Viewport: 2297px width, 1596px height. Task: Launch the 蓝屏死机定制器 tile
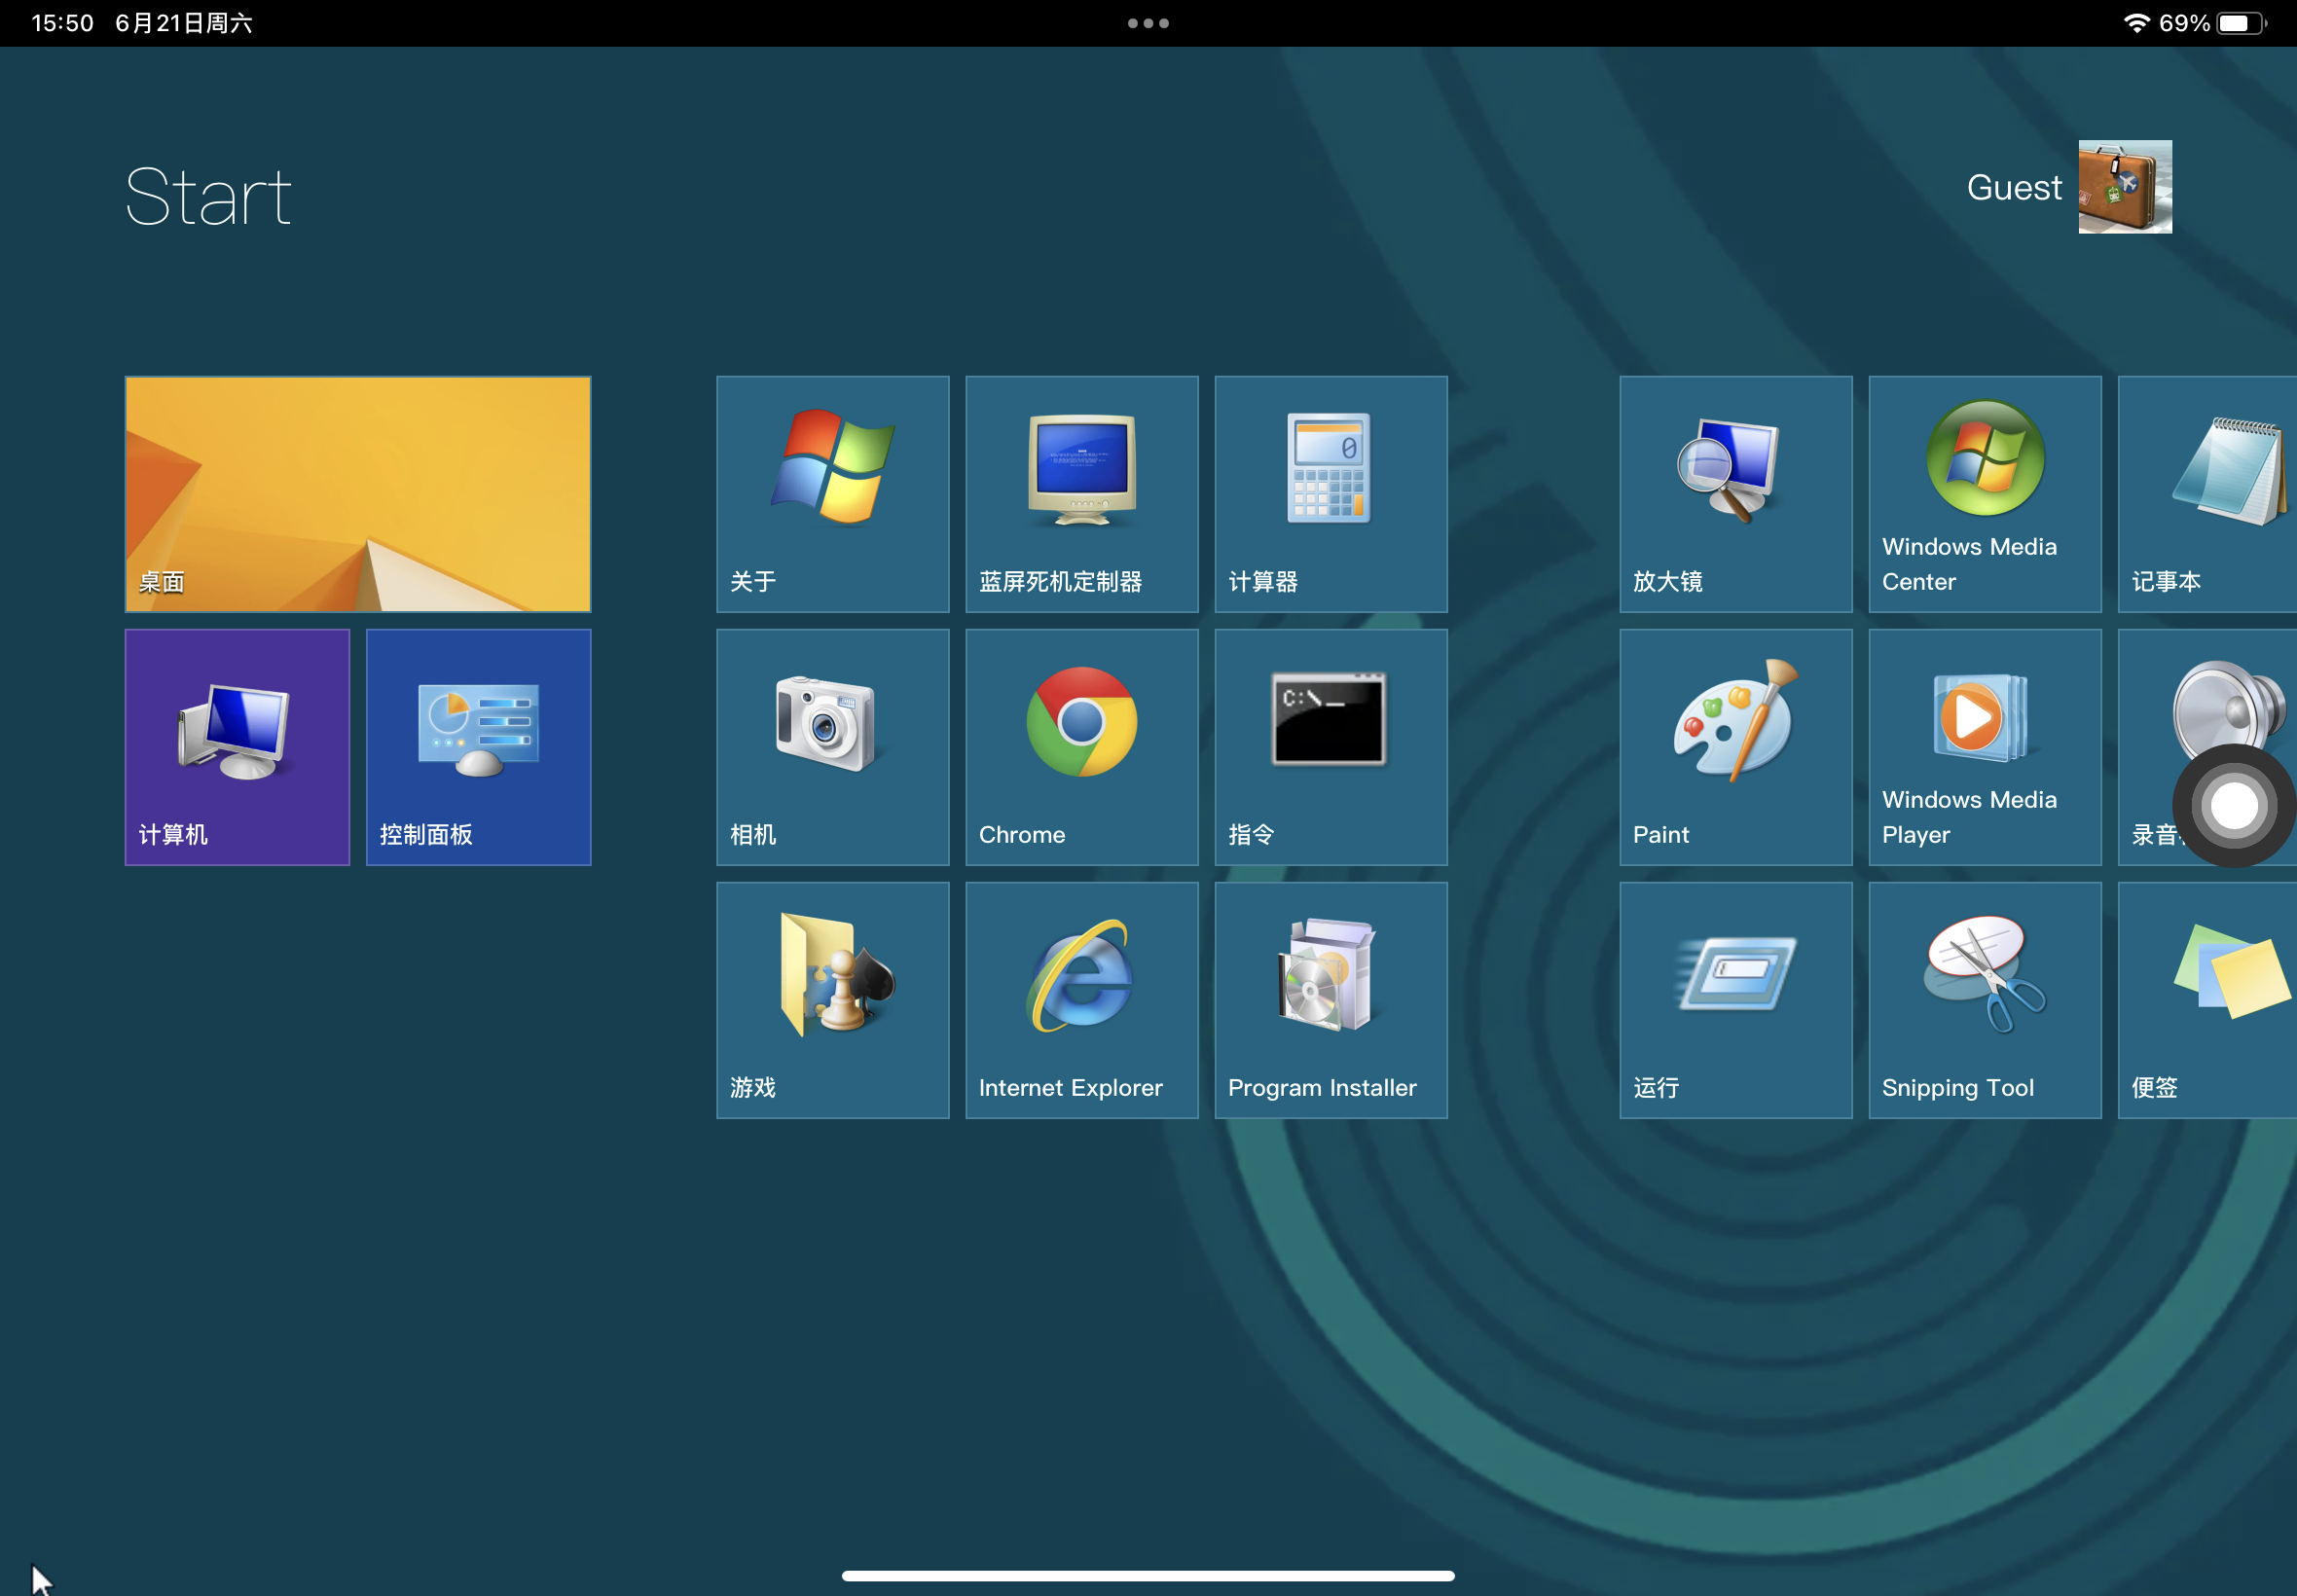pyautogui.click(x=1082, y=494)
